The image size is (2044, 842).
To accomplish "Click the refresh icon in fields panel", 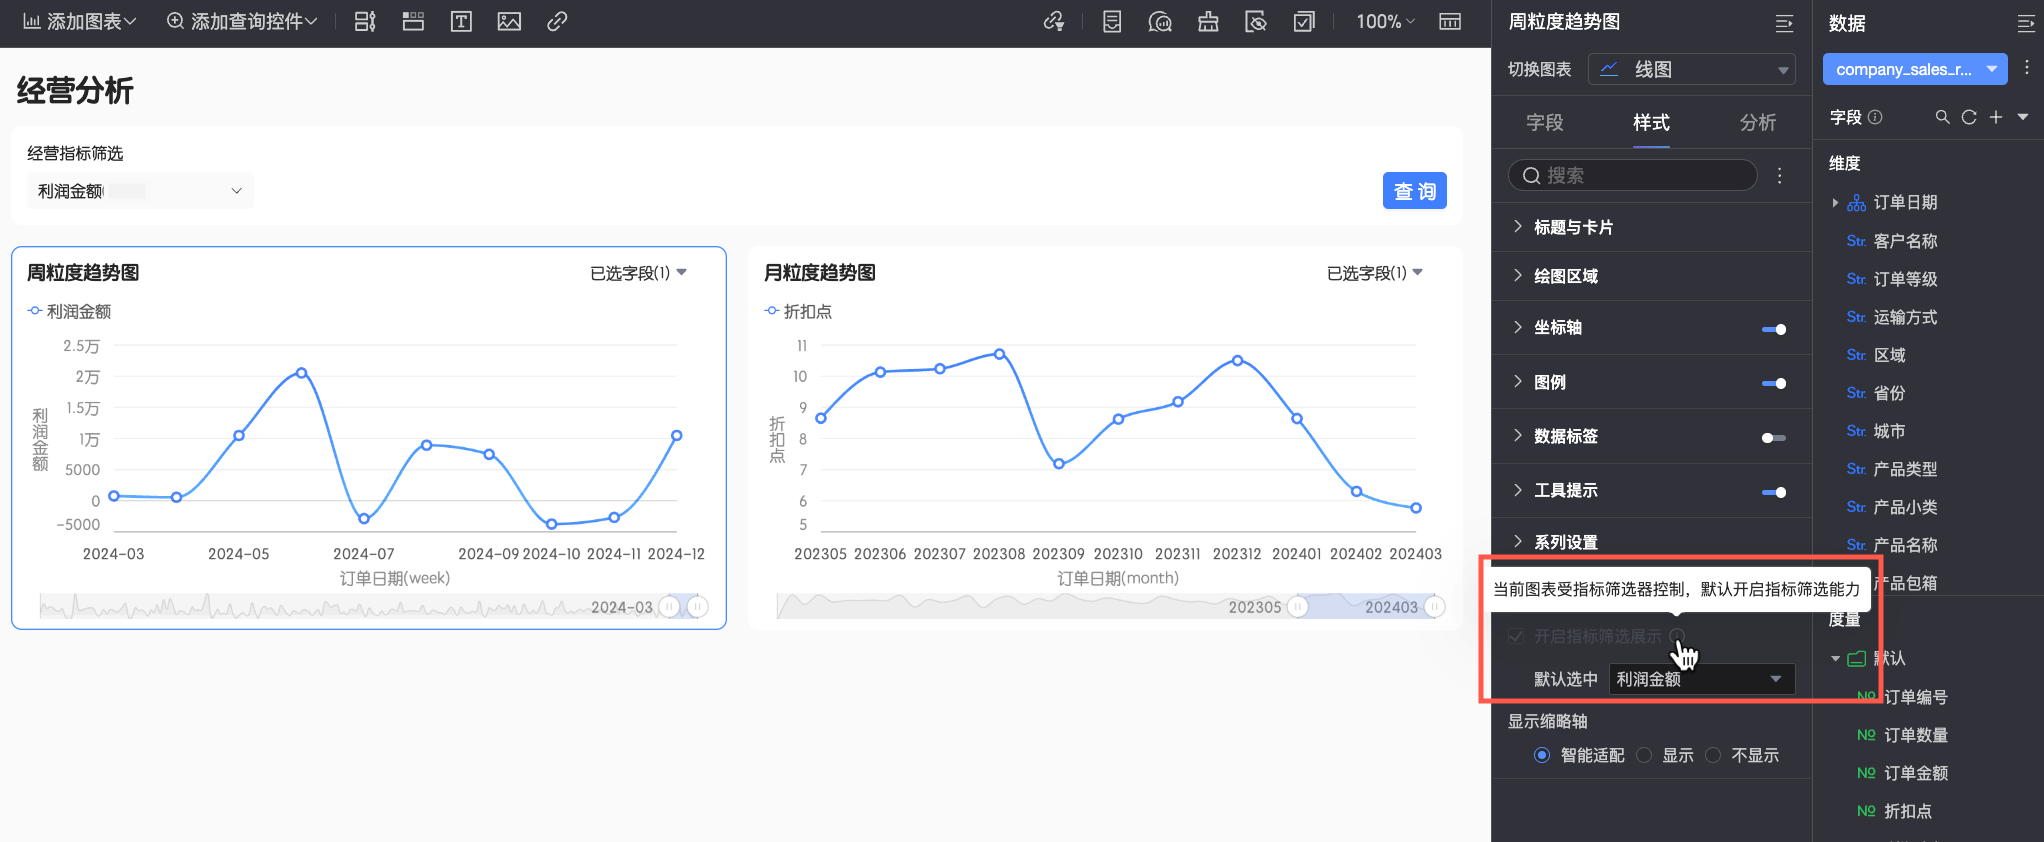I will pos(1969,118).
